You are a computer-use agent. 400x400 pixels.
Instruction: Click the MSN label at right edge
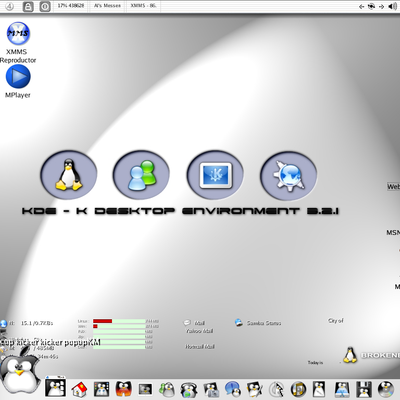click(393, 233)
